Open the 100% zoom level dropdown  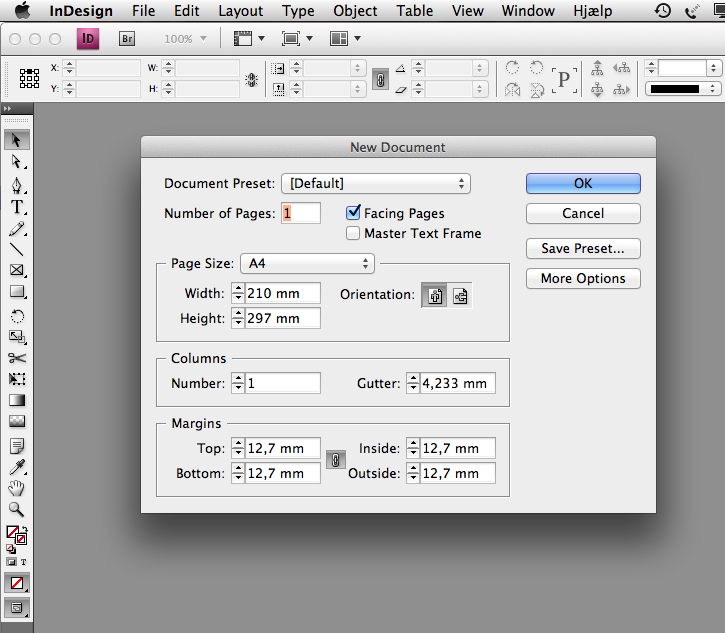[185, 39]
